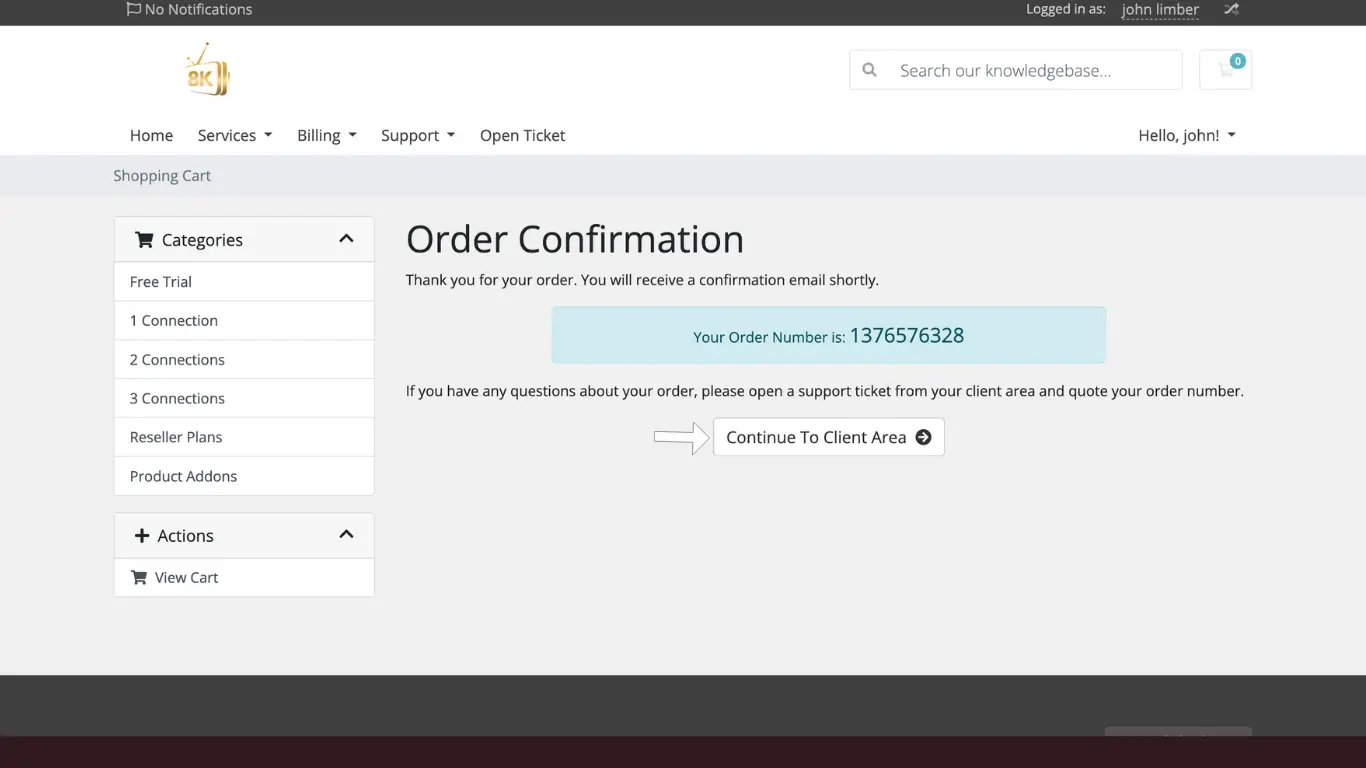Viewport: 1366px width, 768px height.
Task: Open the shopping cart icon
Action: pyautogui.click(x=1225, y=70)
